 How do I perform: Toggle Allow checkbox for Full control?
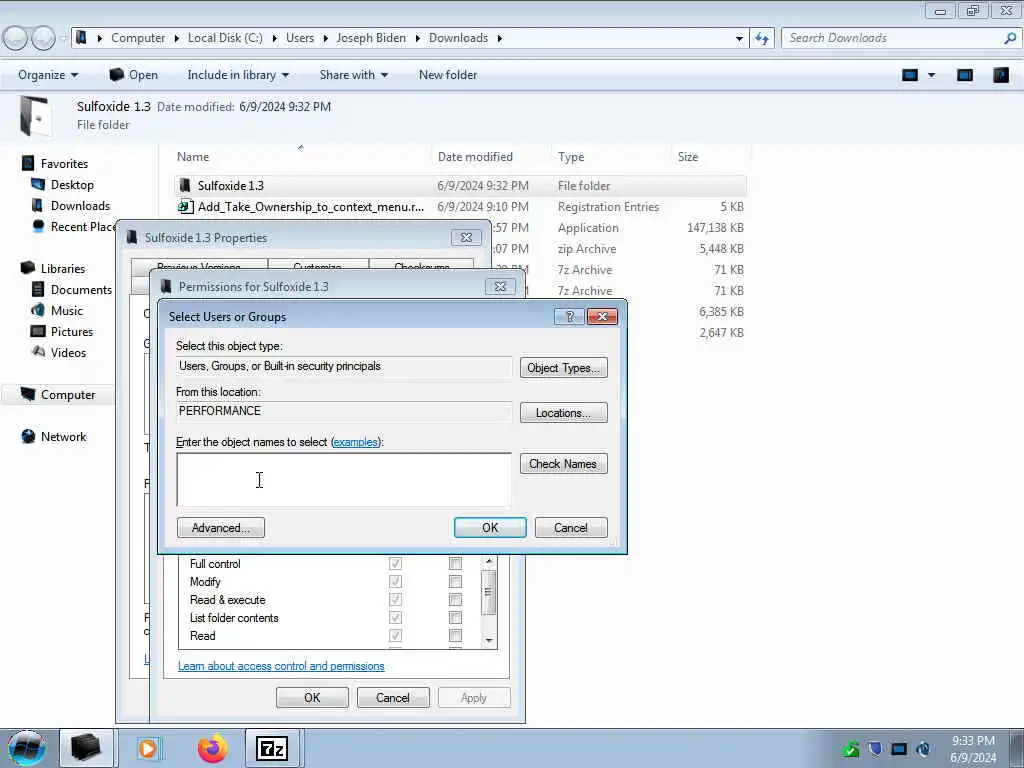(395, 564)
